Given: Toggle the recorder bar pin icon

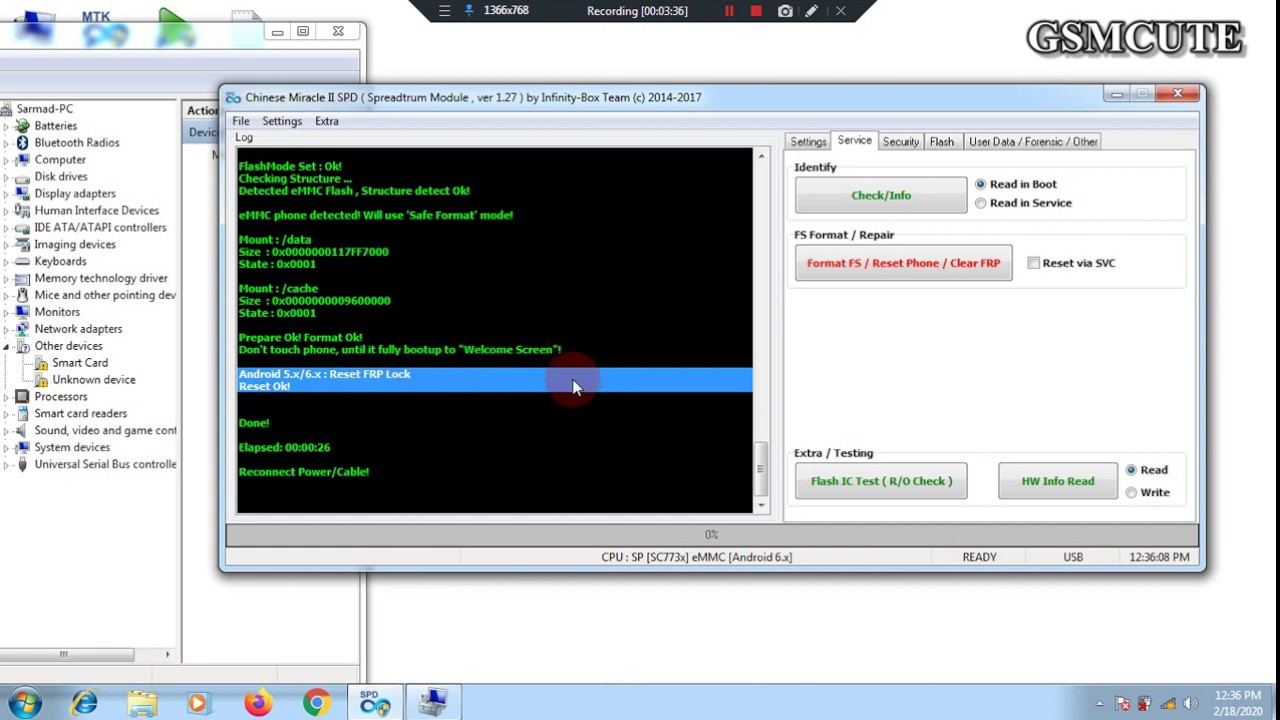Looking at the screenshot, I should point(468,11).
